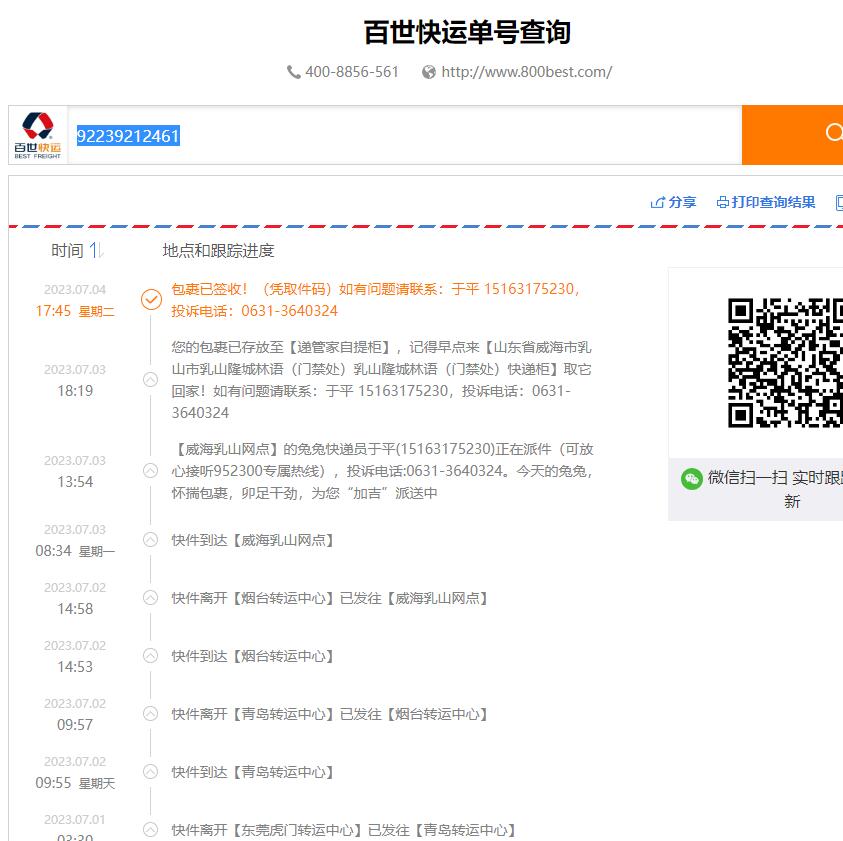Click the globe icon beside the website URL
The height and width of the screenshot is (841, 843).
(x=428, y=72)
